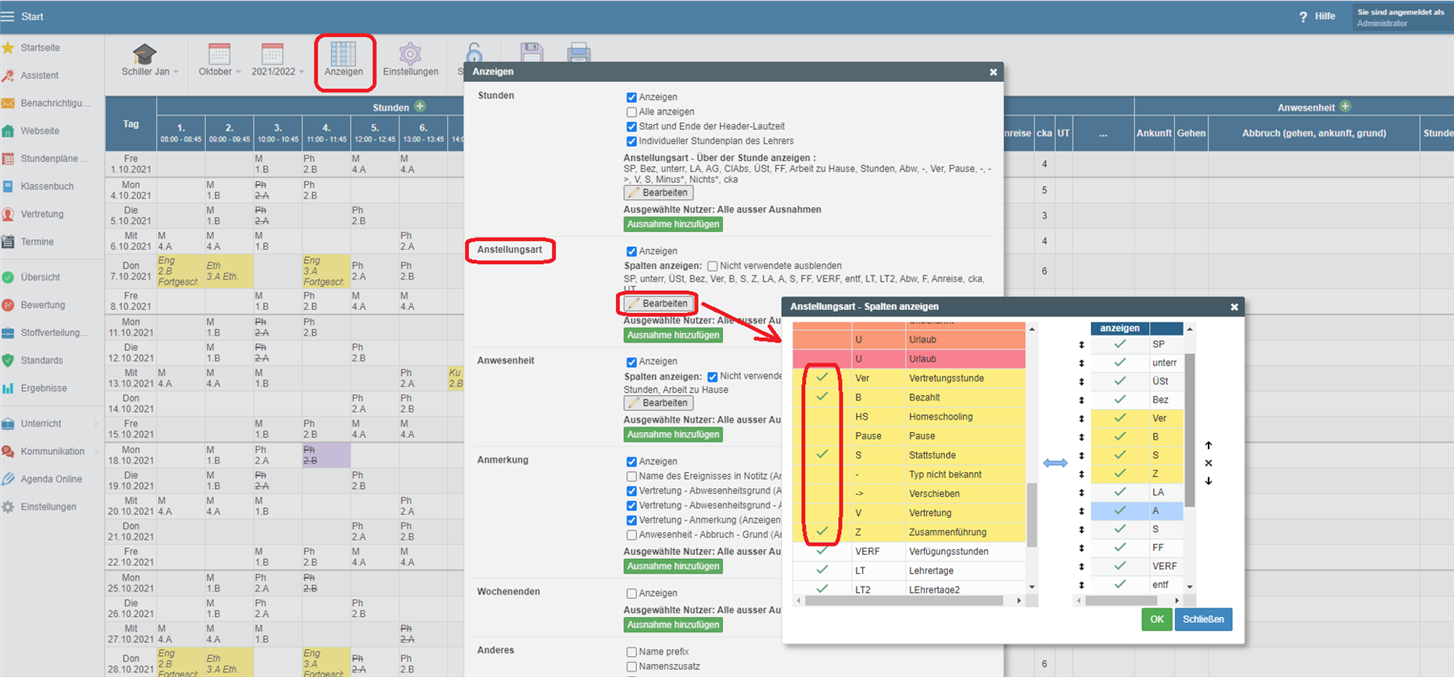Open the hamburger menu beside Start

point(9,17)
